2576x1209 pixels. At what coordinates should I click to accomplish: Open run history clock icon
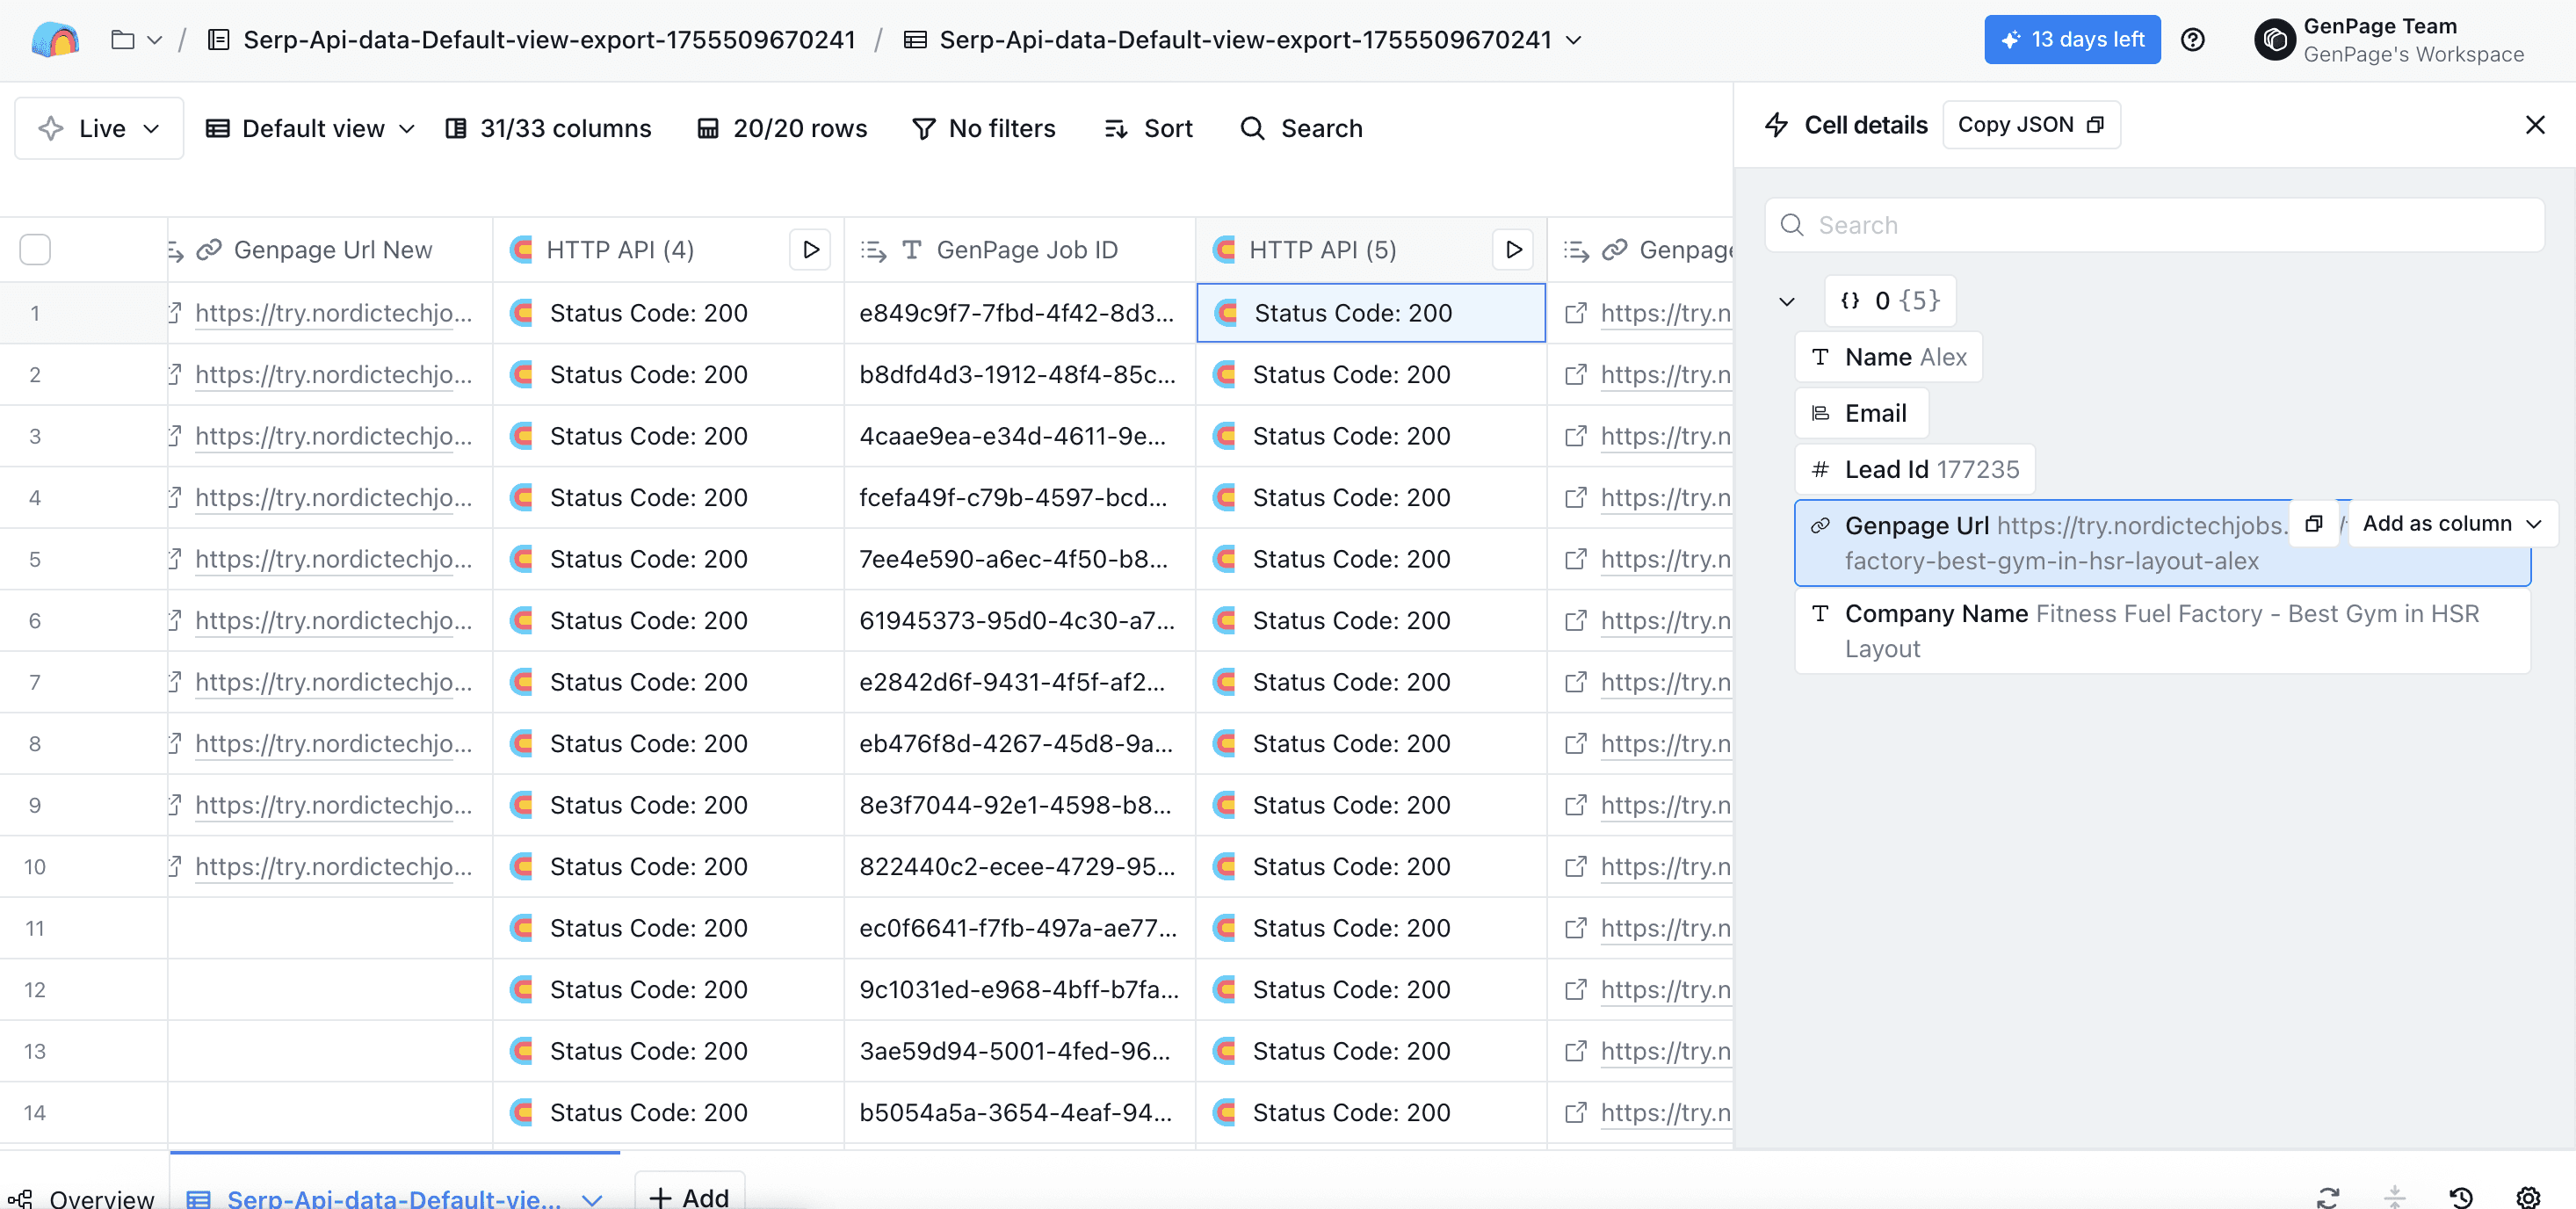pos(2461,1196)
